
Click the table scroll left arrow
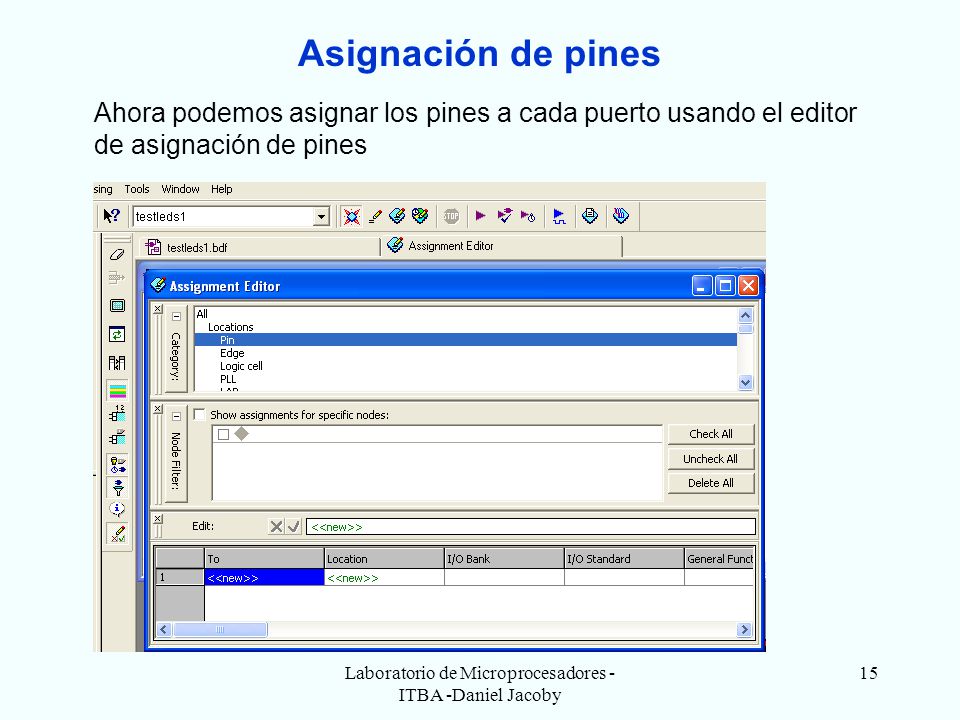point(164,629)
